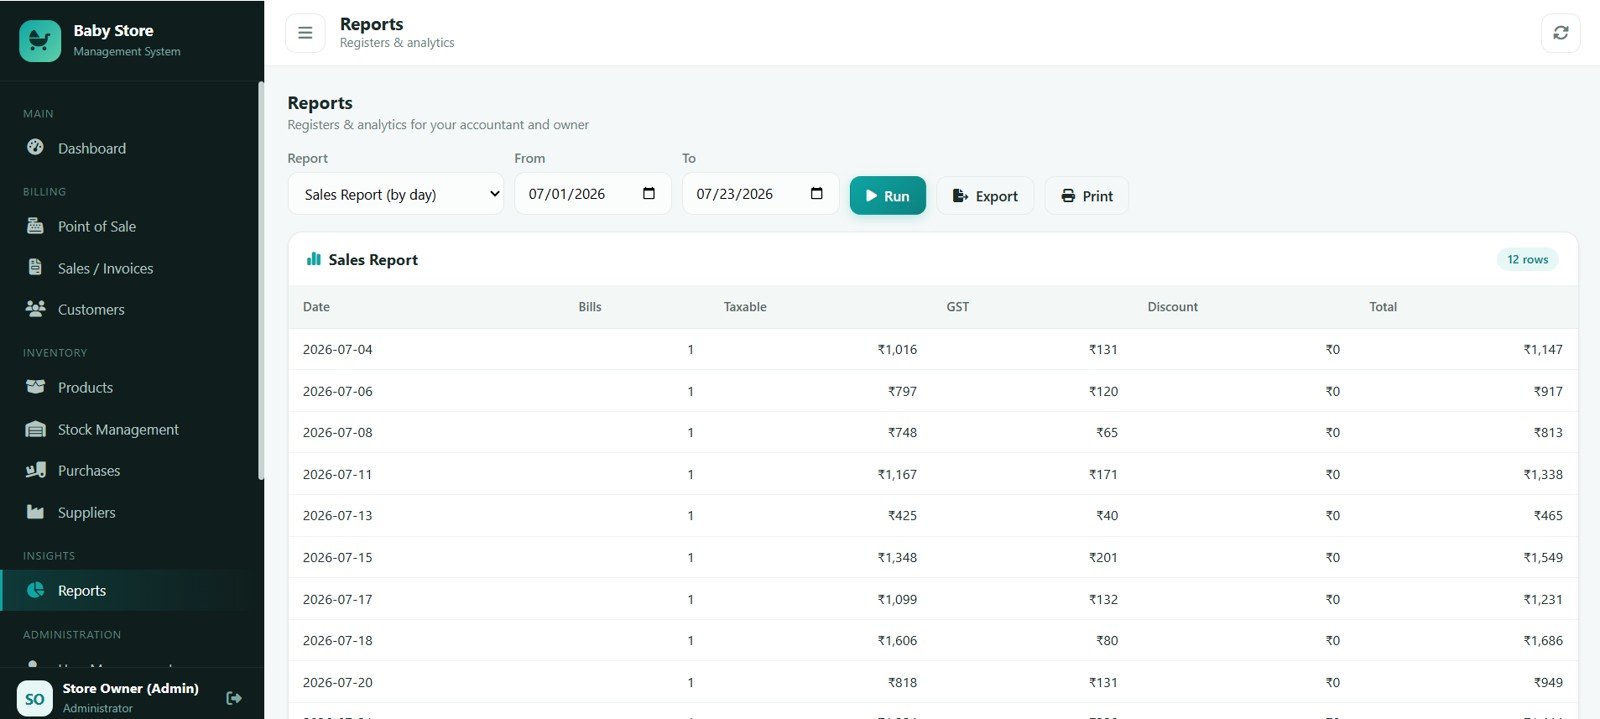Click the Point of Sale register icon
Viewport: 1600px width, 719px height.
click(35, 226)
